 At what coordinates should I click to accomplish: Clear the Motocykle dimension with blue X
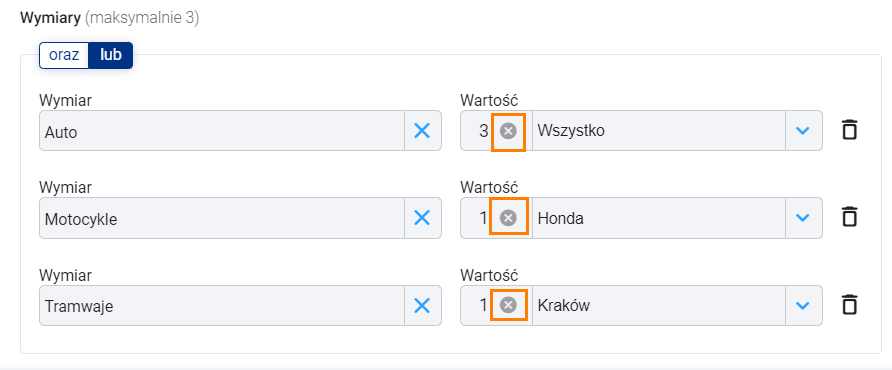[422, 217]
